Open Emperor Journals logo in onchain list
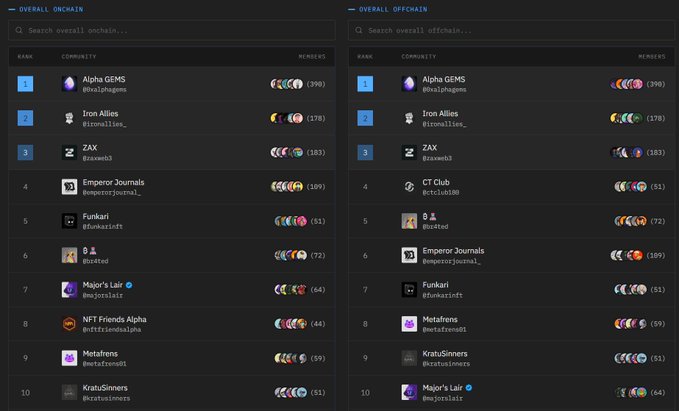This screenshot has height=411, width=679. (x=69, y=187)
